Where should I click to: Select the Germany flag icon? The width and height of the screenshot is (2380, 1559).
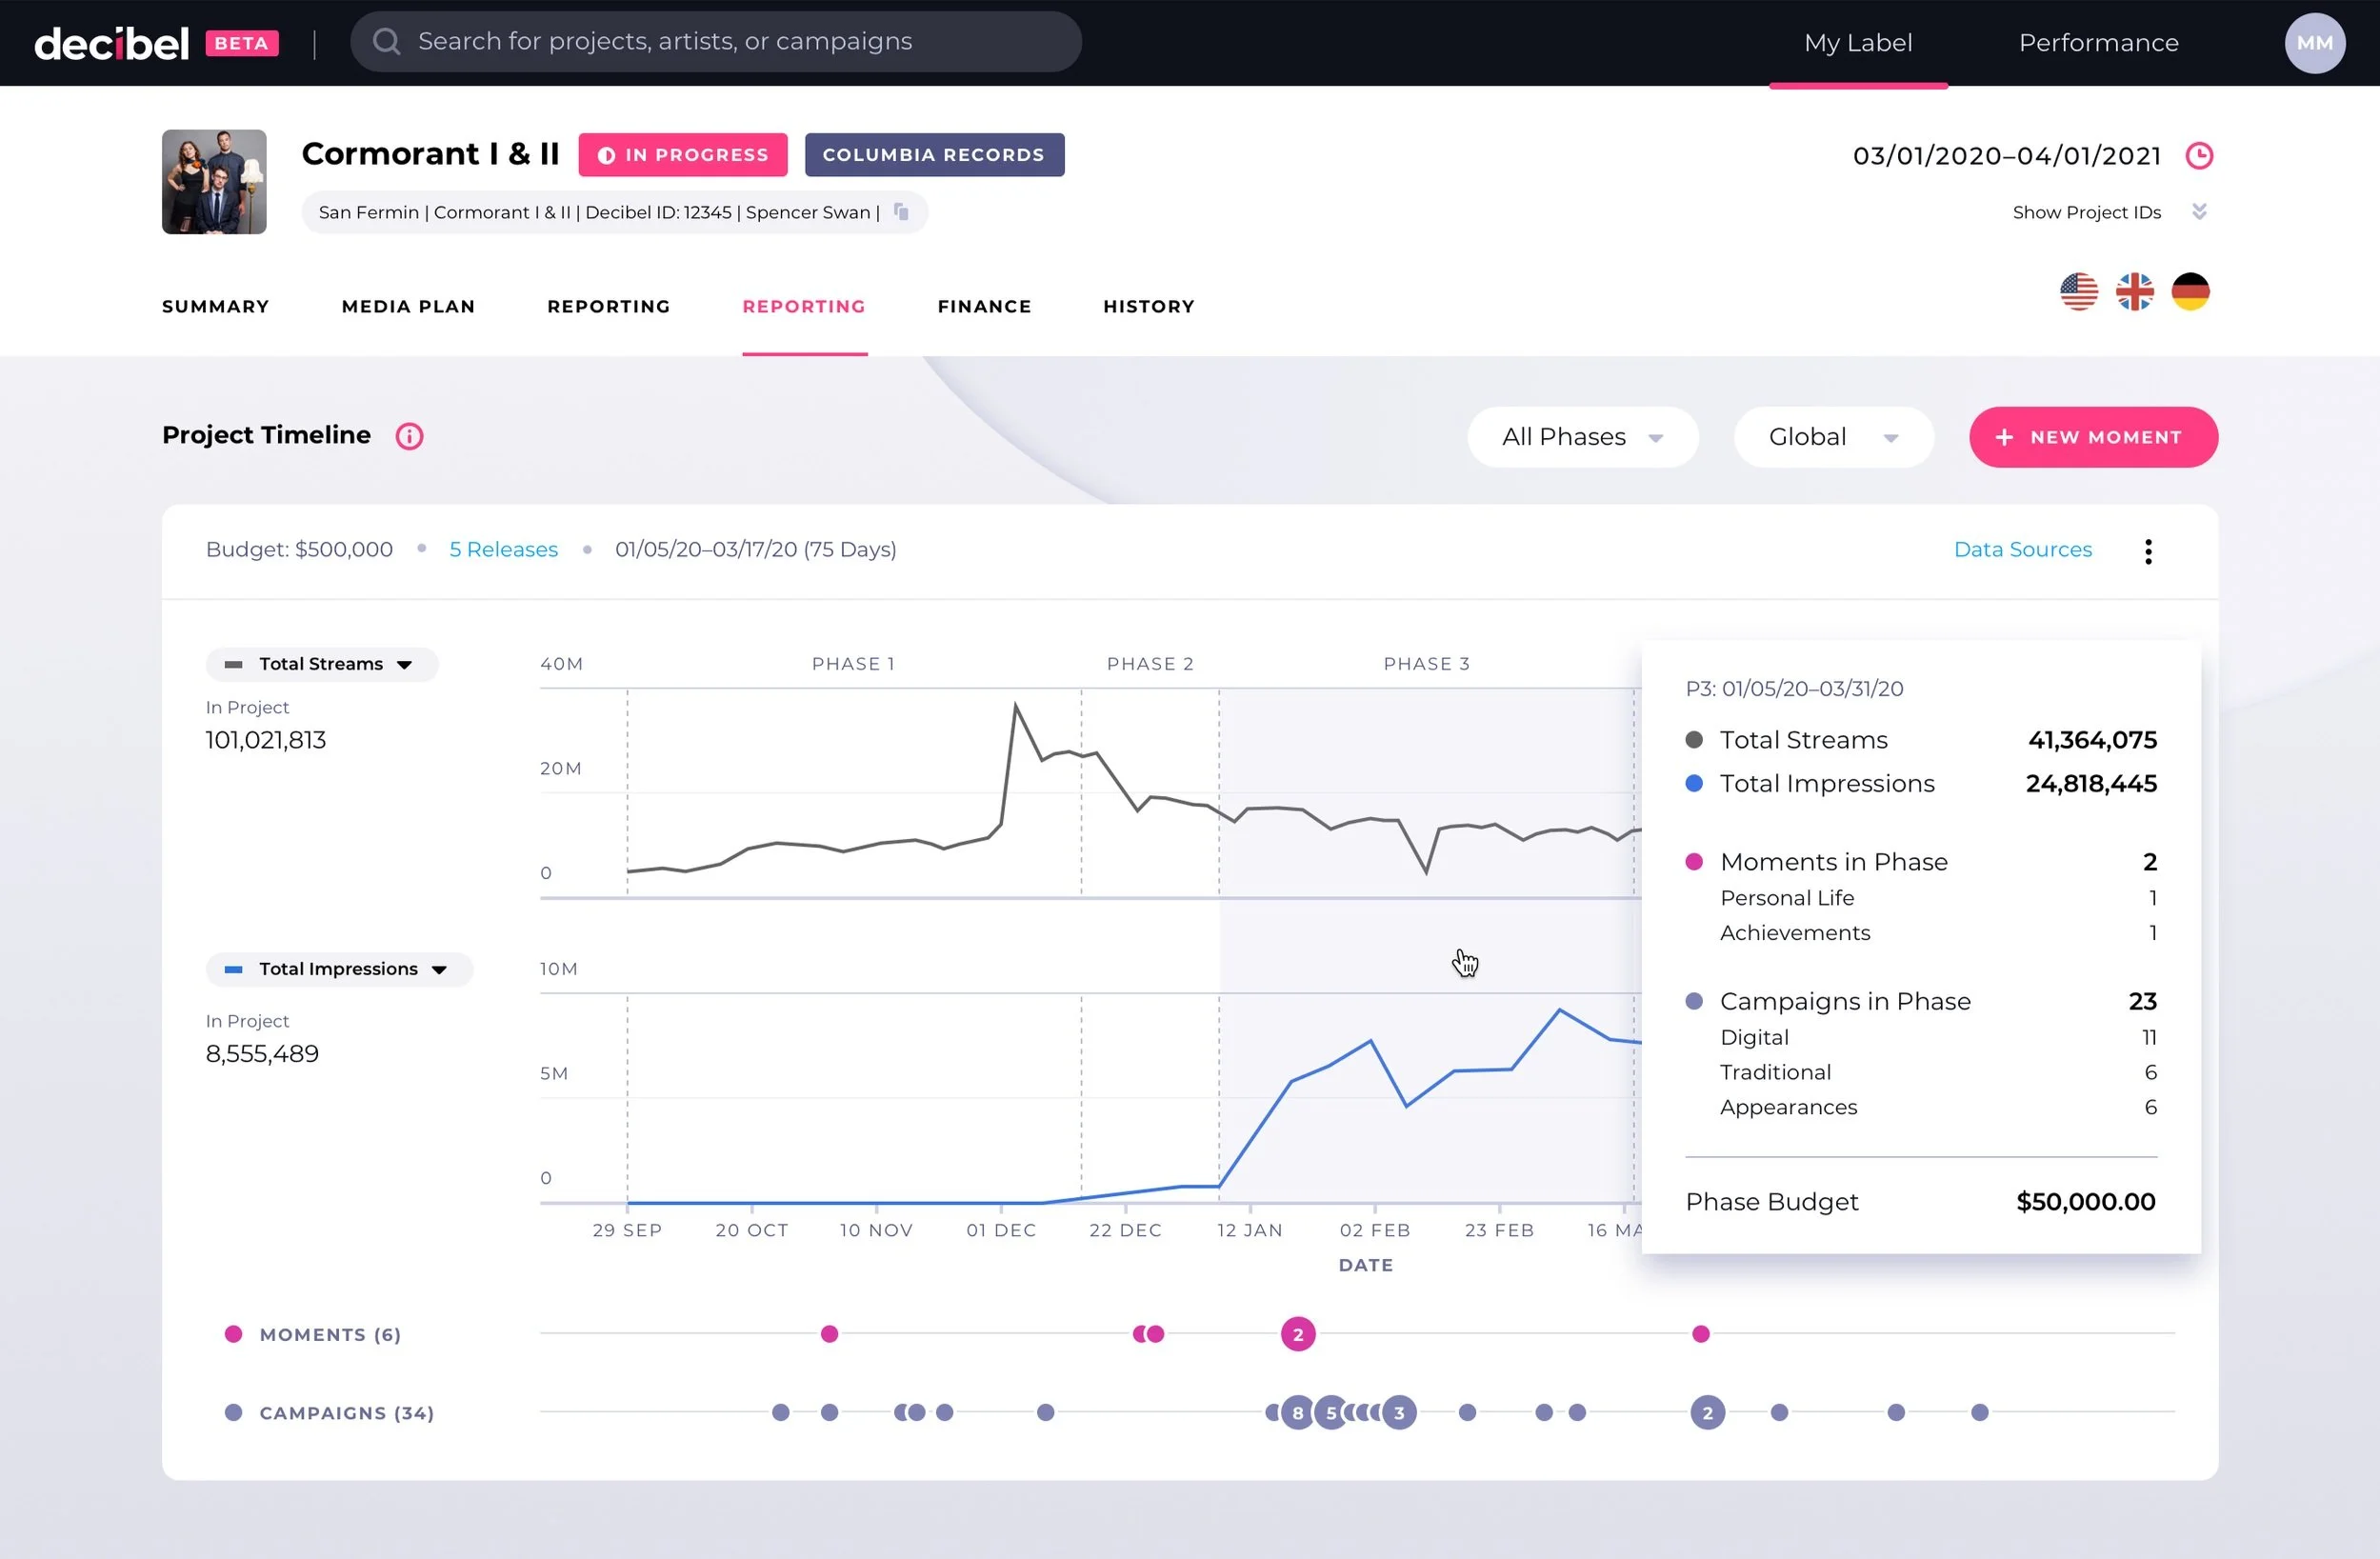2190,292
